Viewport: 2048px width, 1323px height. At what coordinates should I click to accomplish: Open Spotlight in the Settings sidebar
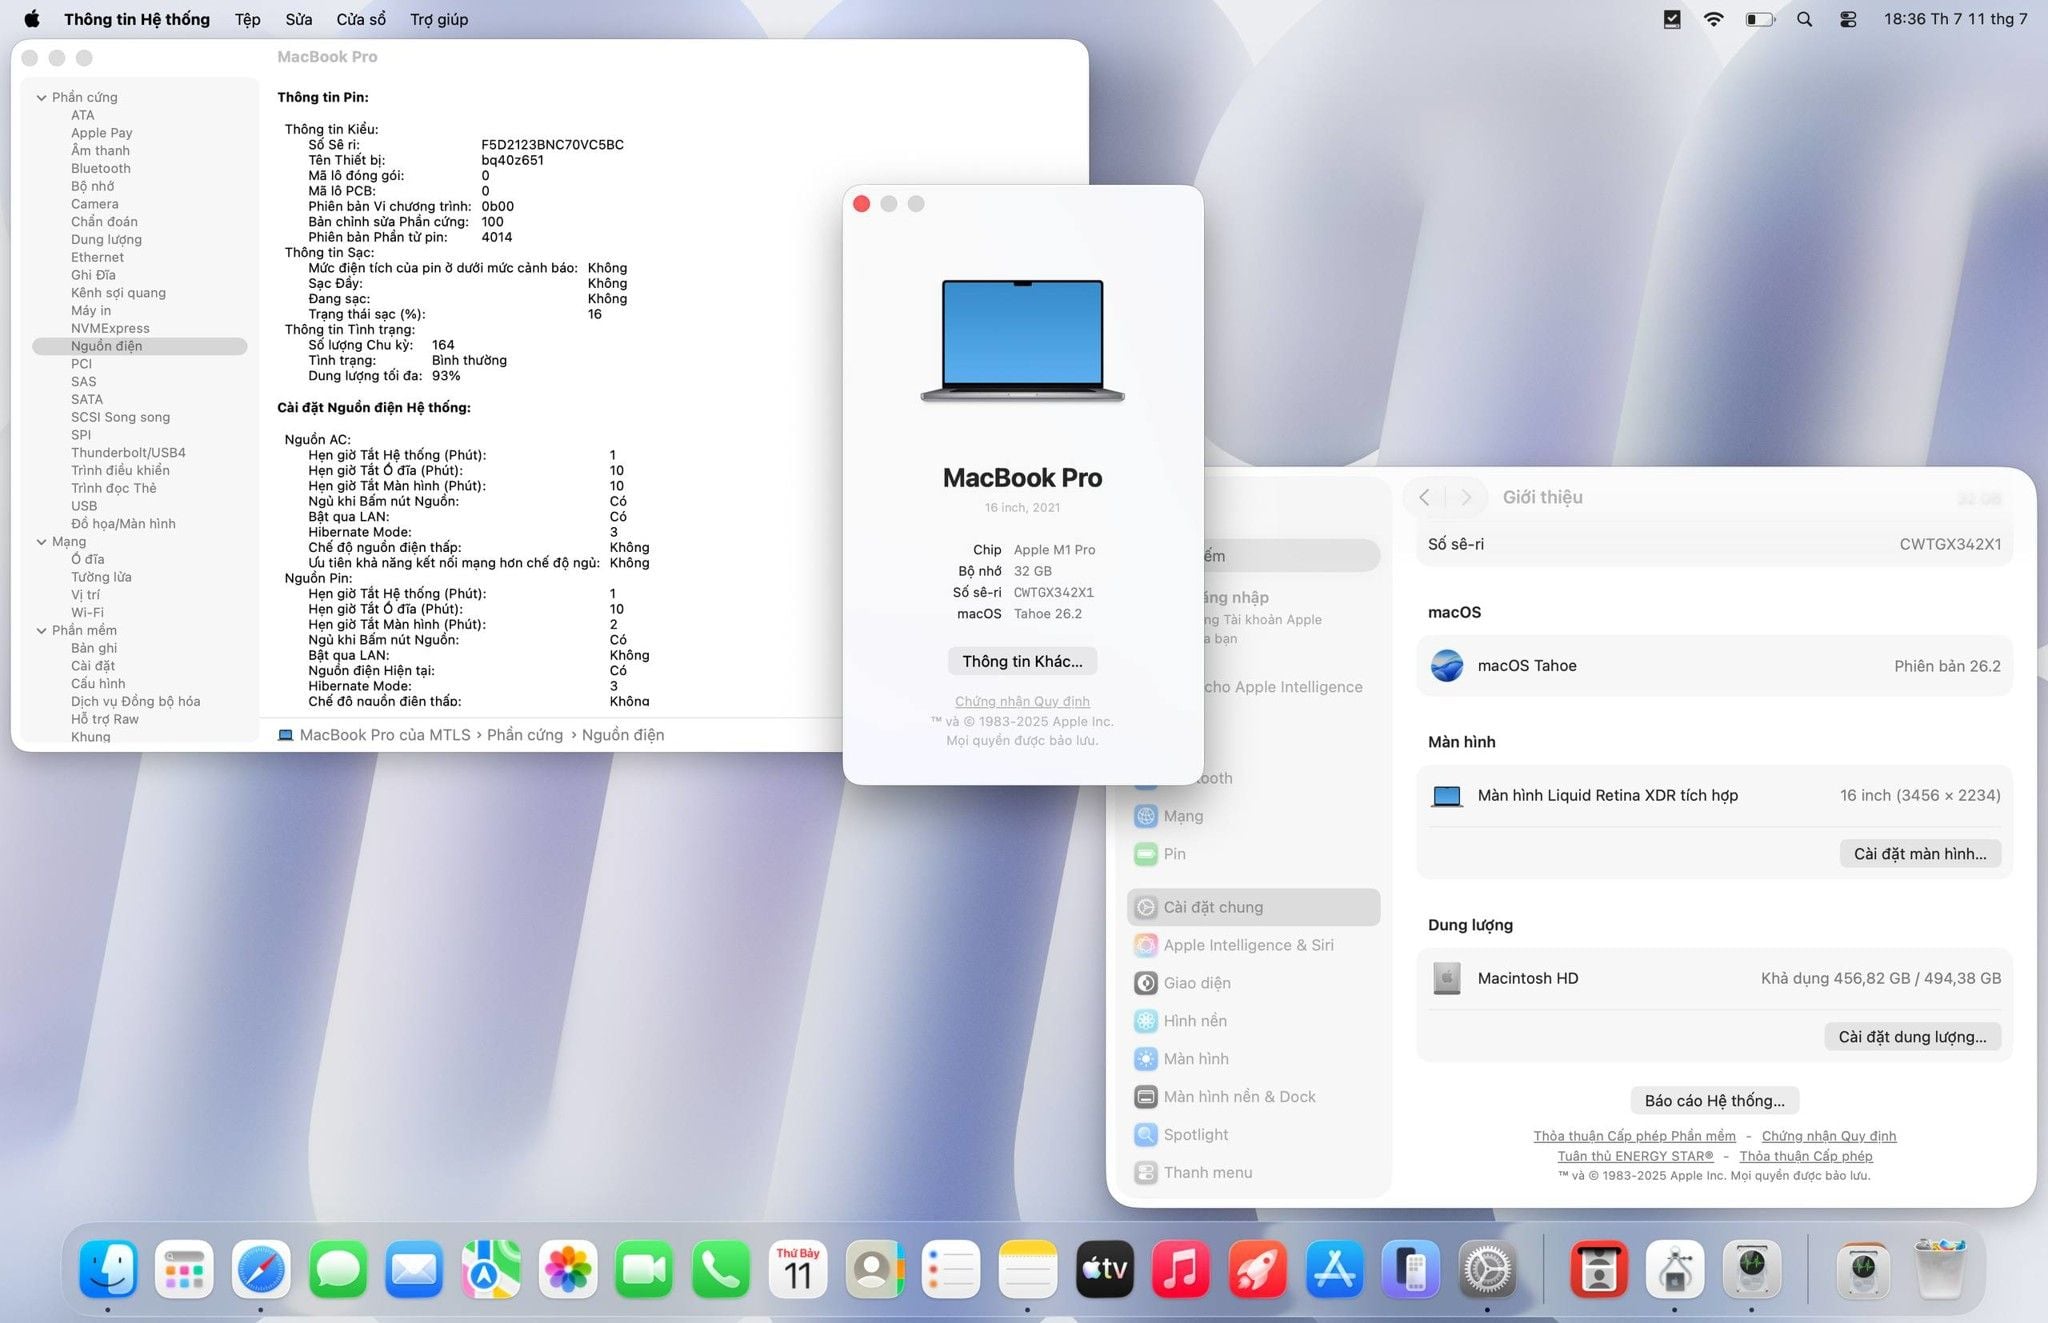coord(1254,1135)
